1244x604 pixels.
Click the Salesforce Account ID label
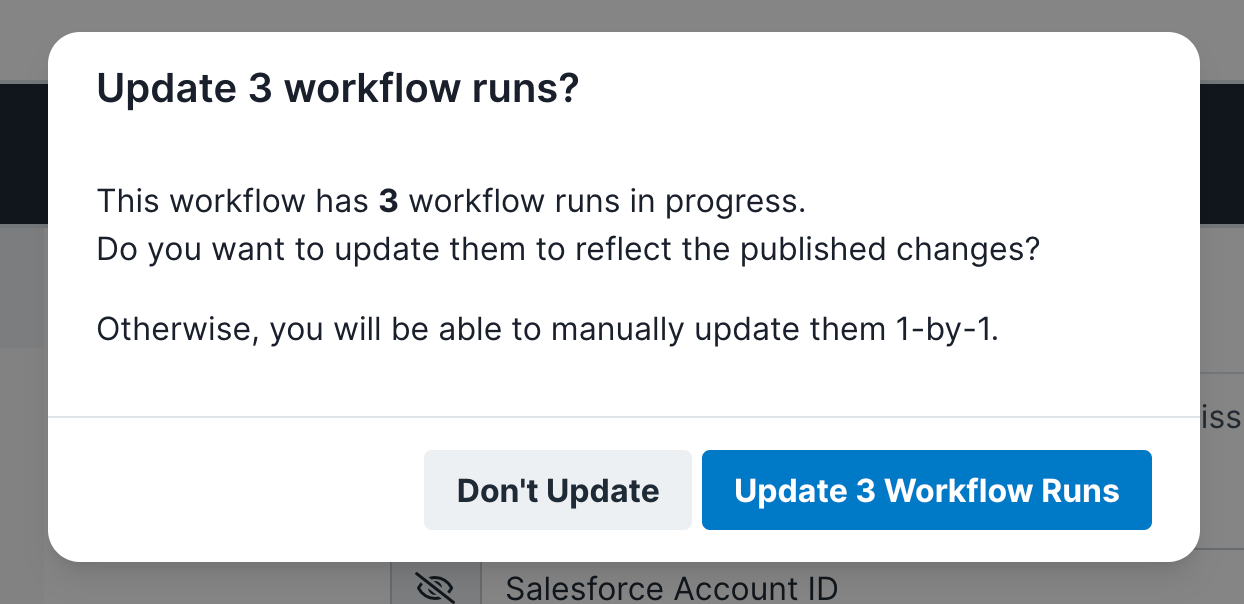[671, 589]
